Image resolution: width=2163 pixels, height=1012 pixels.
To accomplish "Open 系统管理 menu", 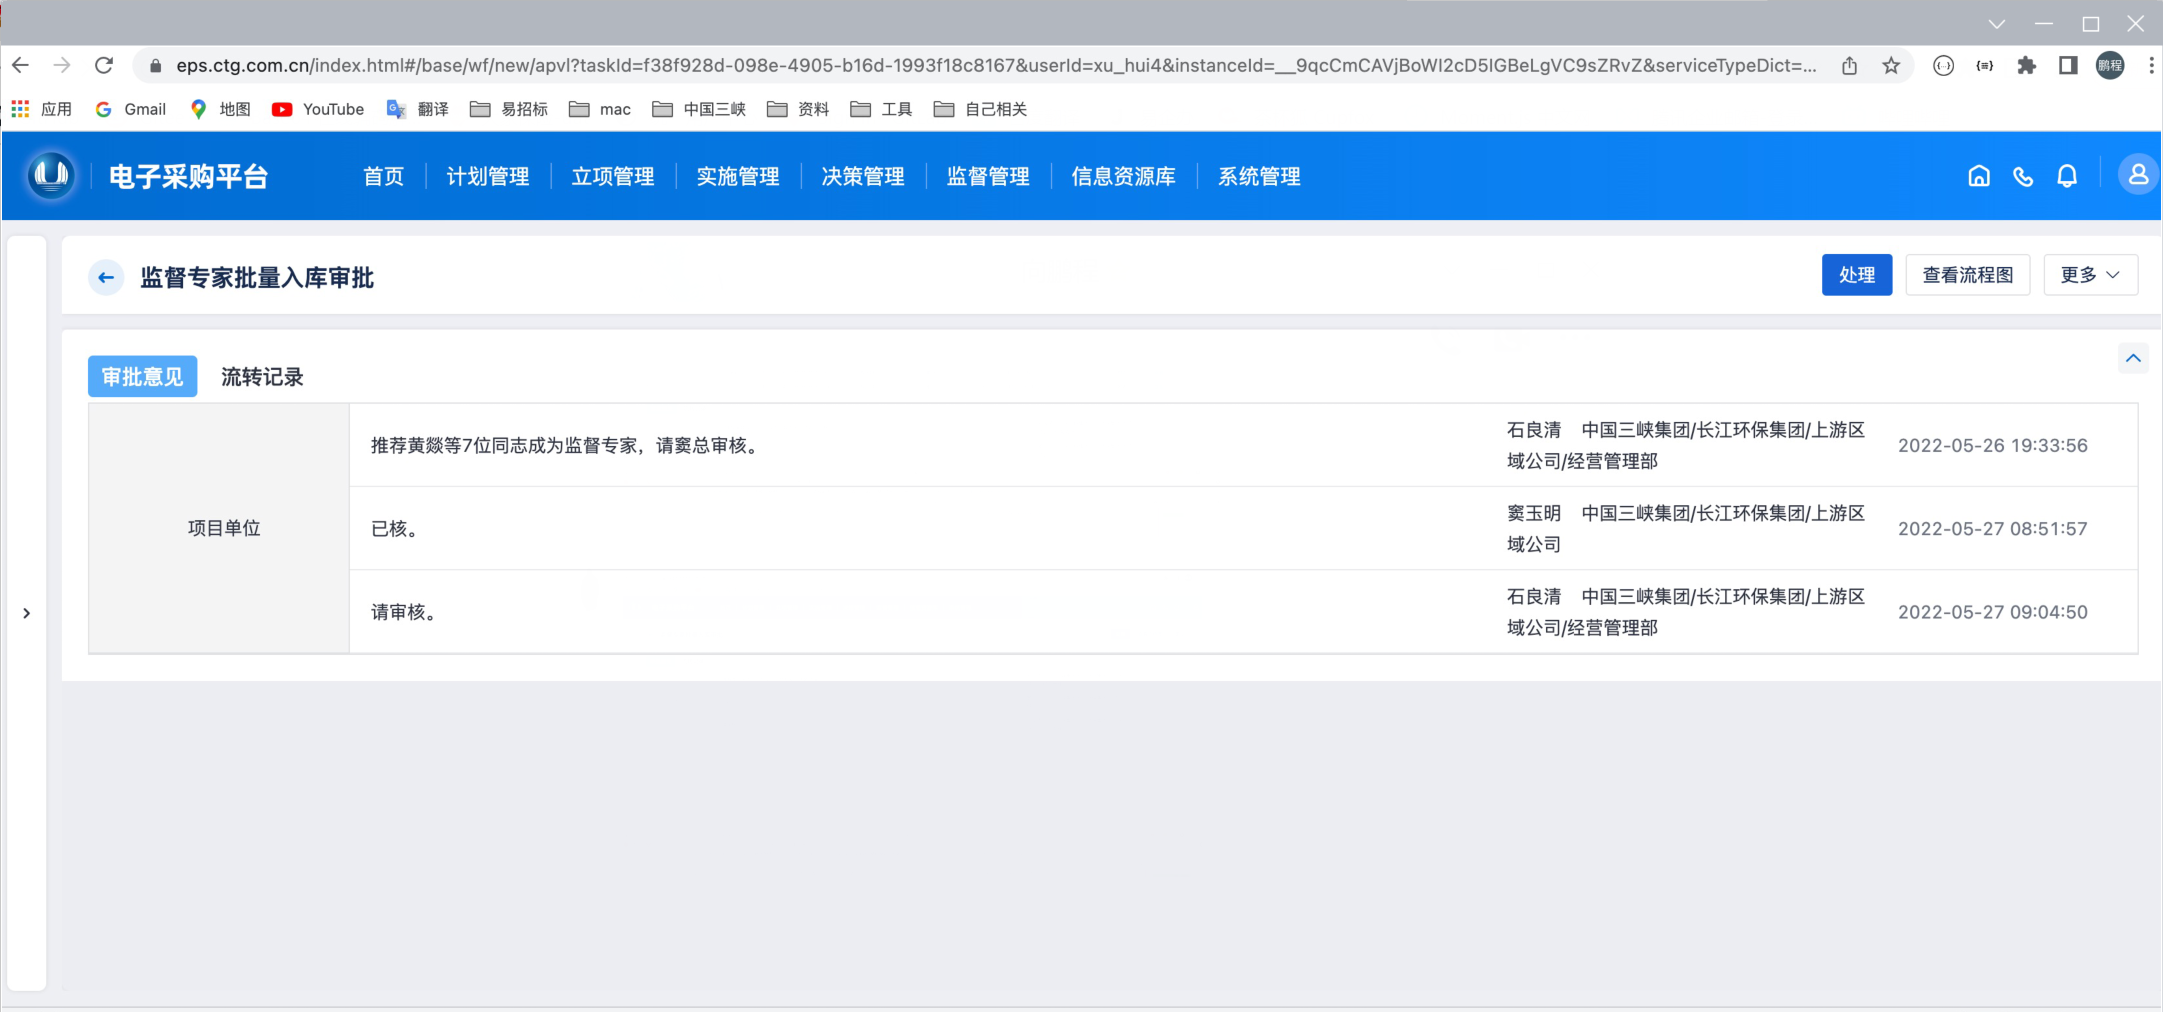I will 1259,177.
